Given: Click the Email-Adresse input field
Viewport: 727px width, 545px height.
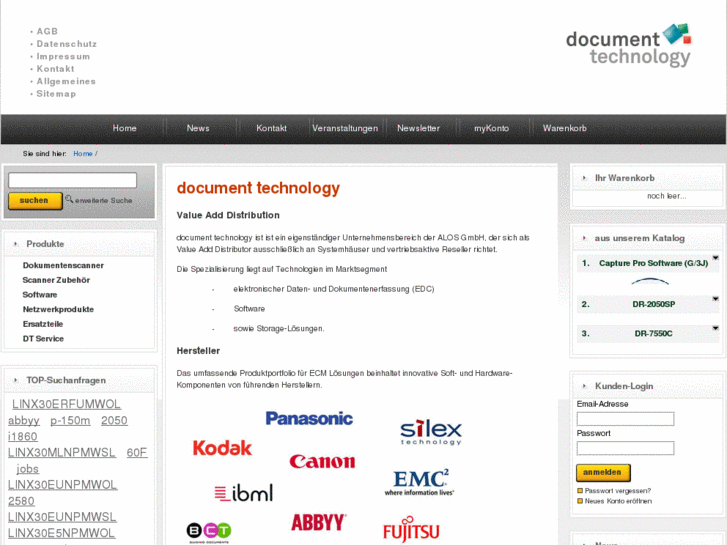Looking at the screenshot, I should (625, 419).
